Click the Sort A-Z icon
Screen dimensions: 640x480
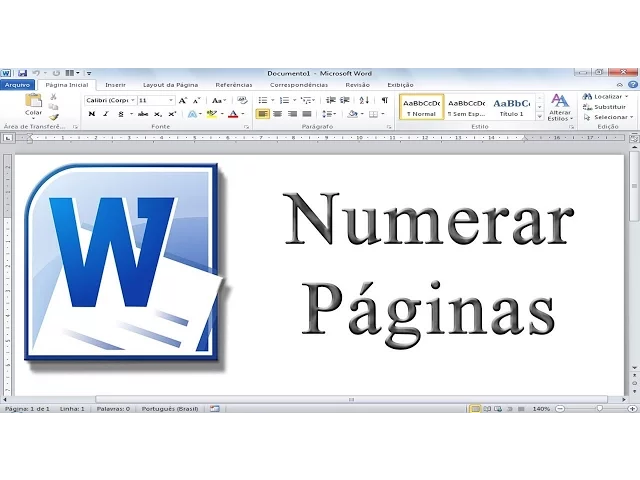coord(364,100)
